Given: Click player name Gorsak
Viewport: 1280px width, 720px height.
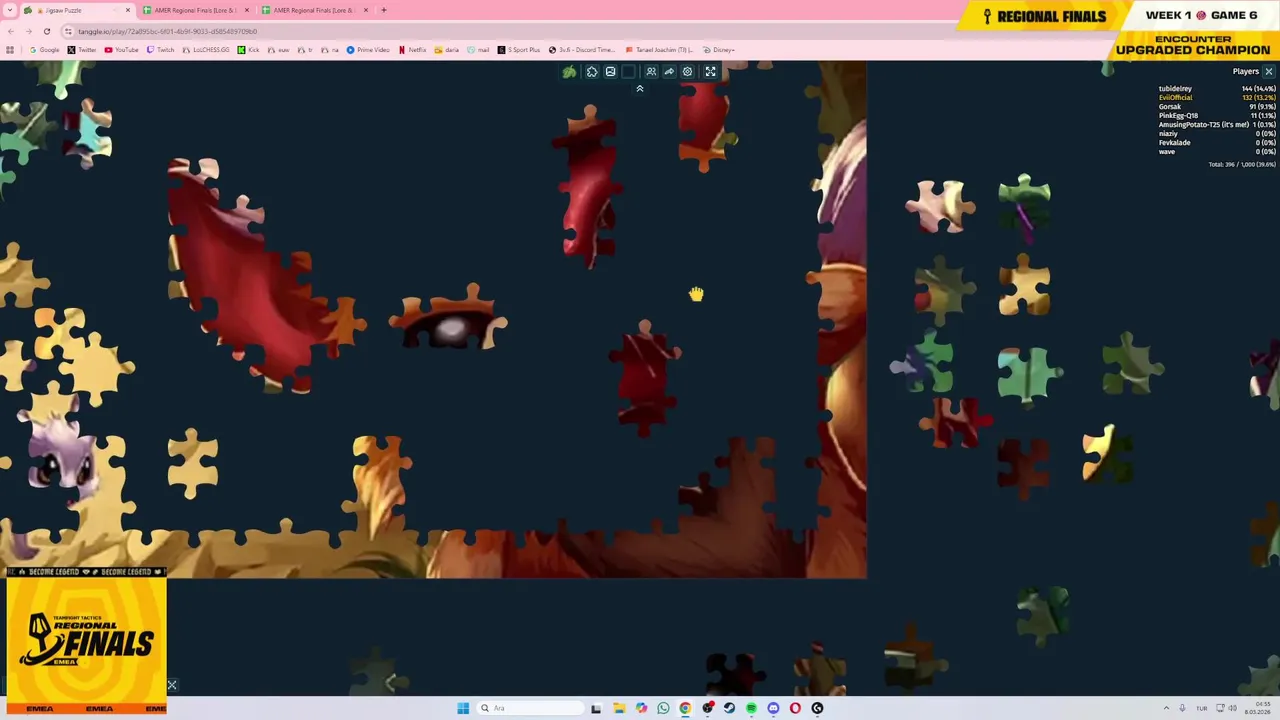Looking at the screenshot, I should pos(1170,107).
